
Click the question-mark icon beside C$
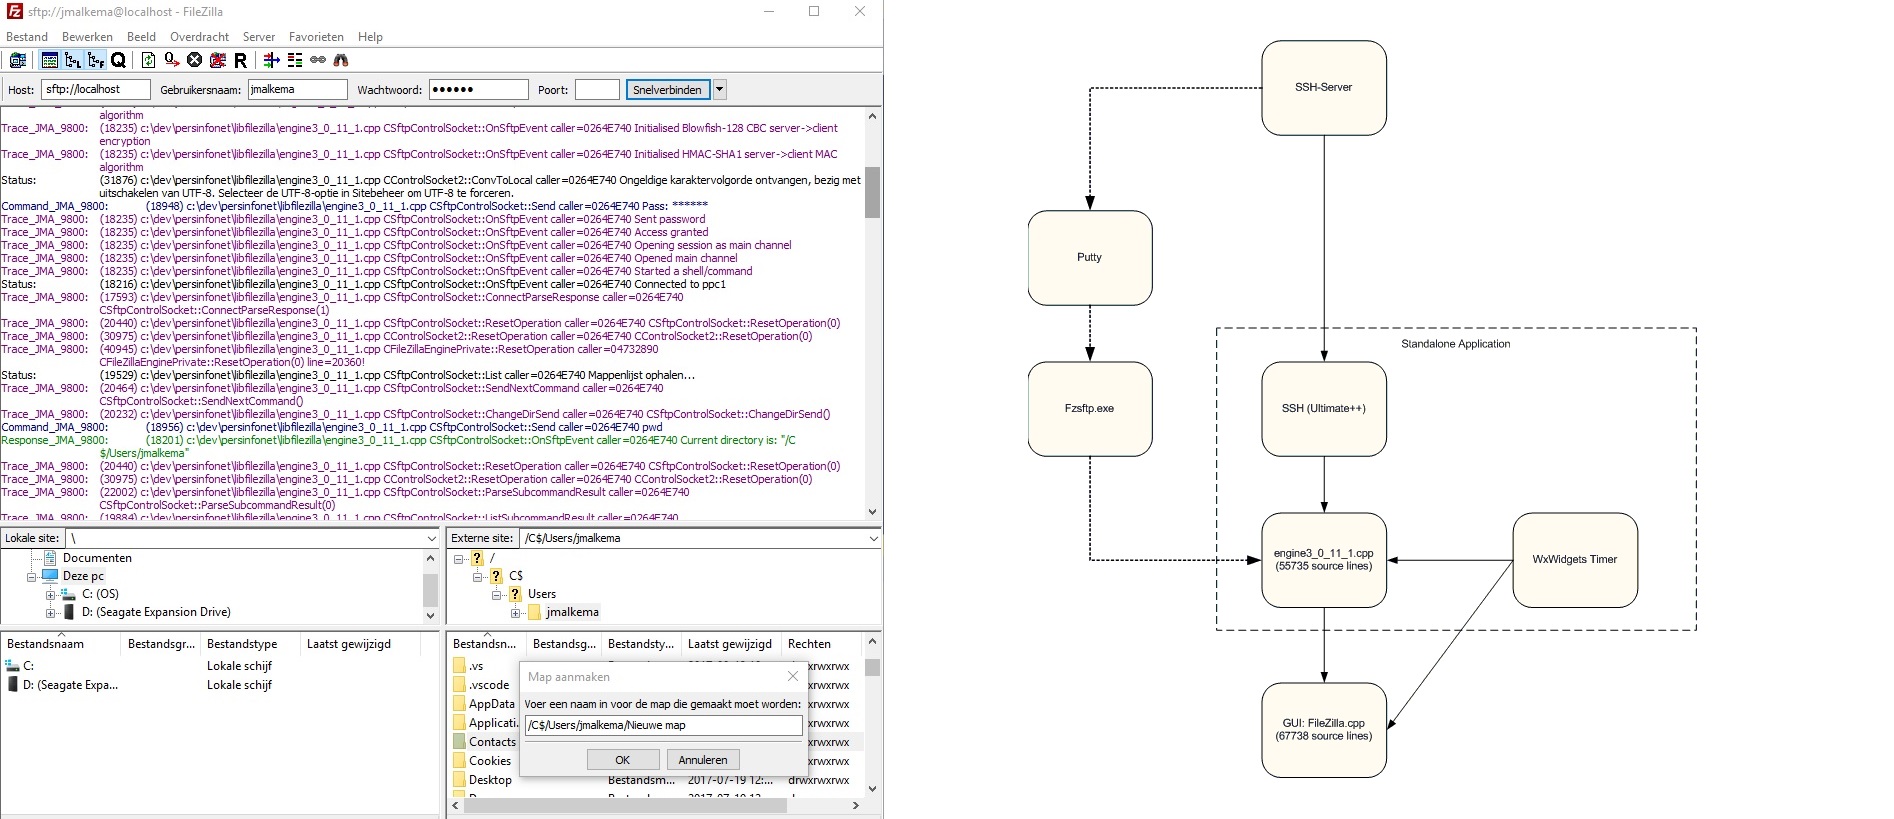pos(496,576)
